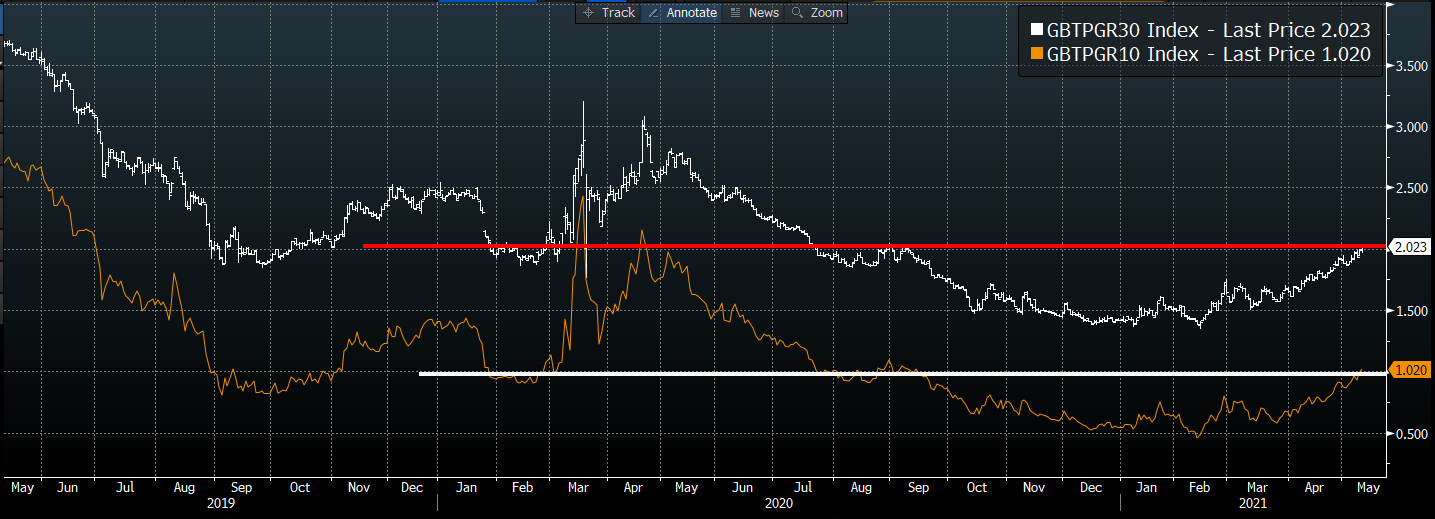
Task: Show News on the chart
Action: point(754,13)
